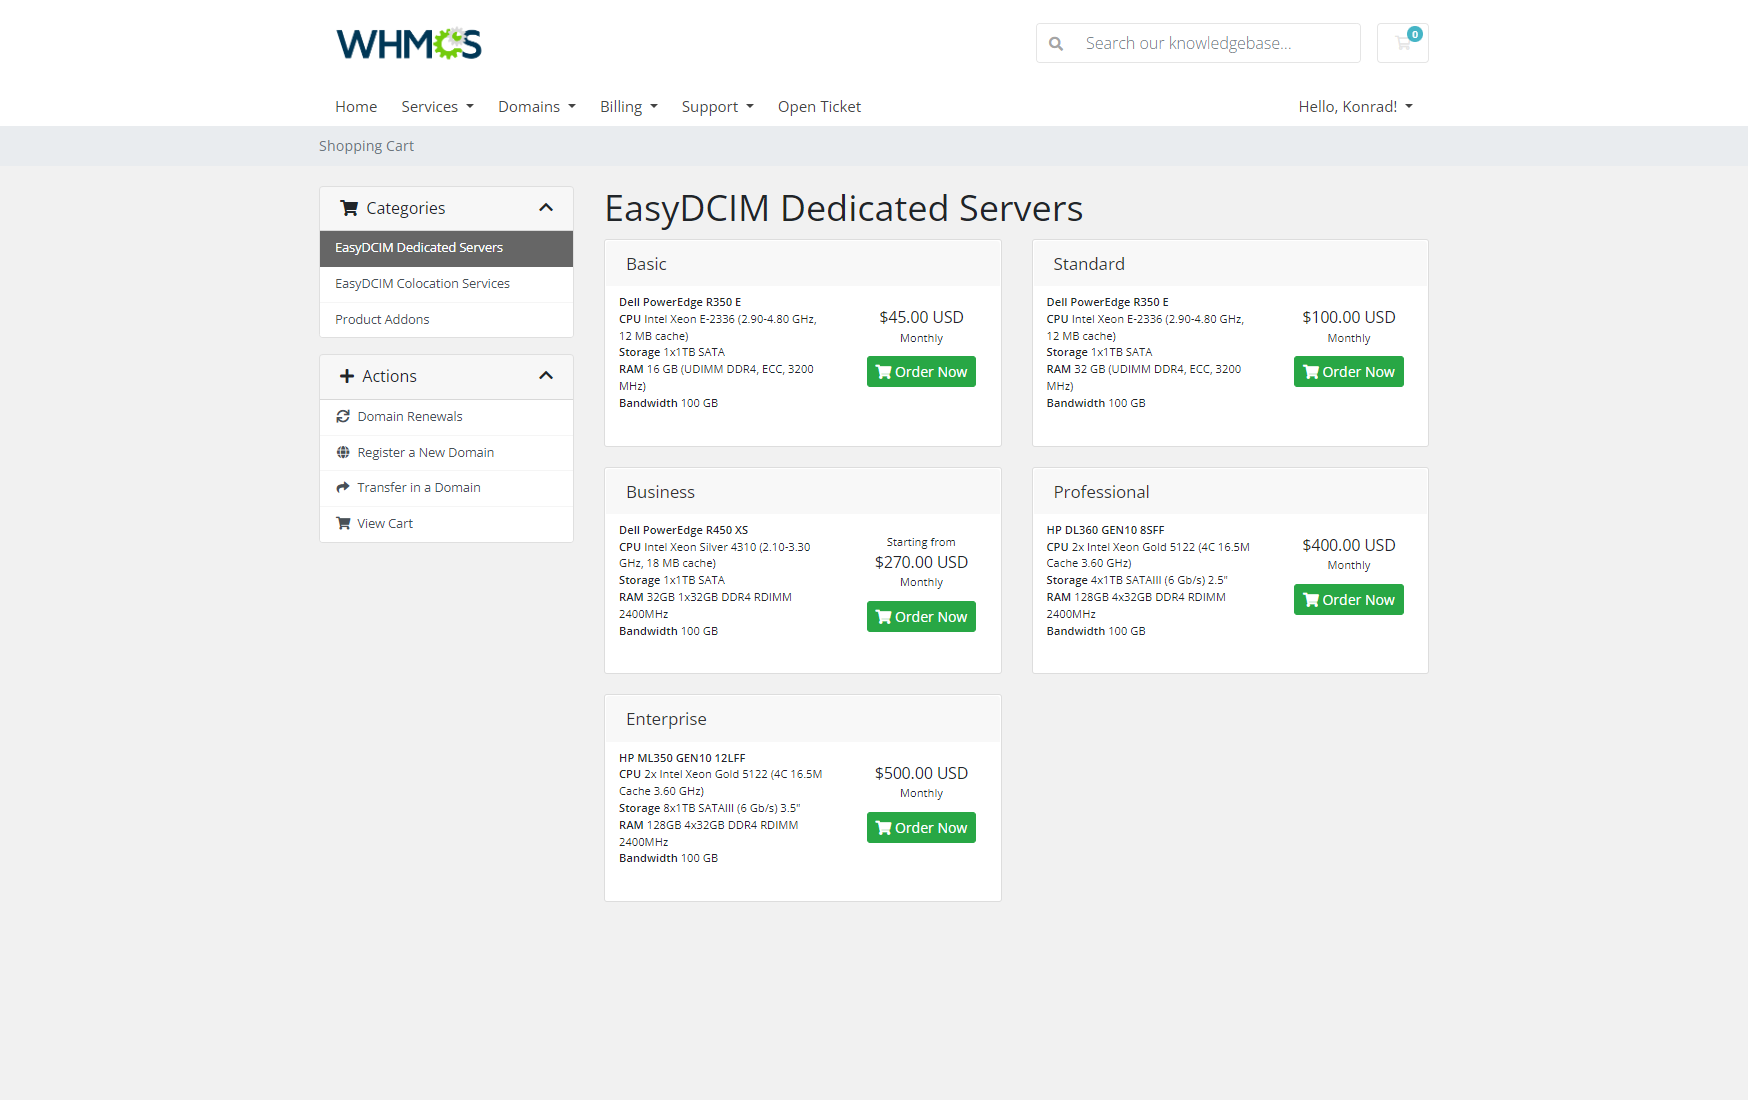The image size is (1748, 1100).
Task: Click Dell PowerEdge R450 XS text
Action: point(683,530)
